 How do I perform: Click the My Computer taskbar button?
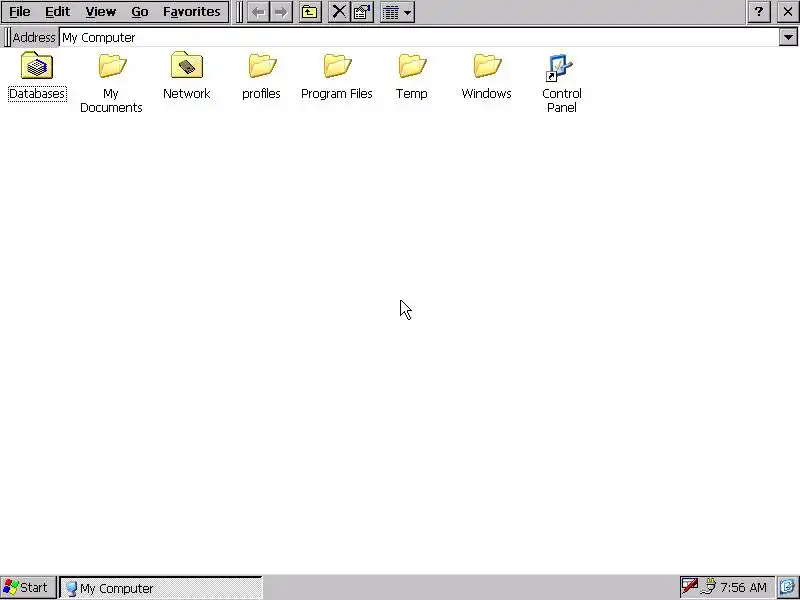click(161, 588)
